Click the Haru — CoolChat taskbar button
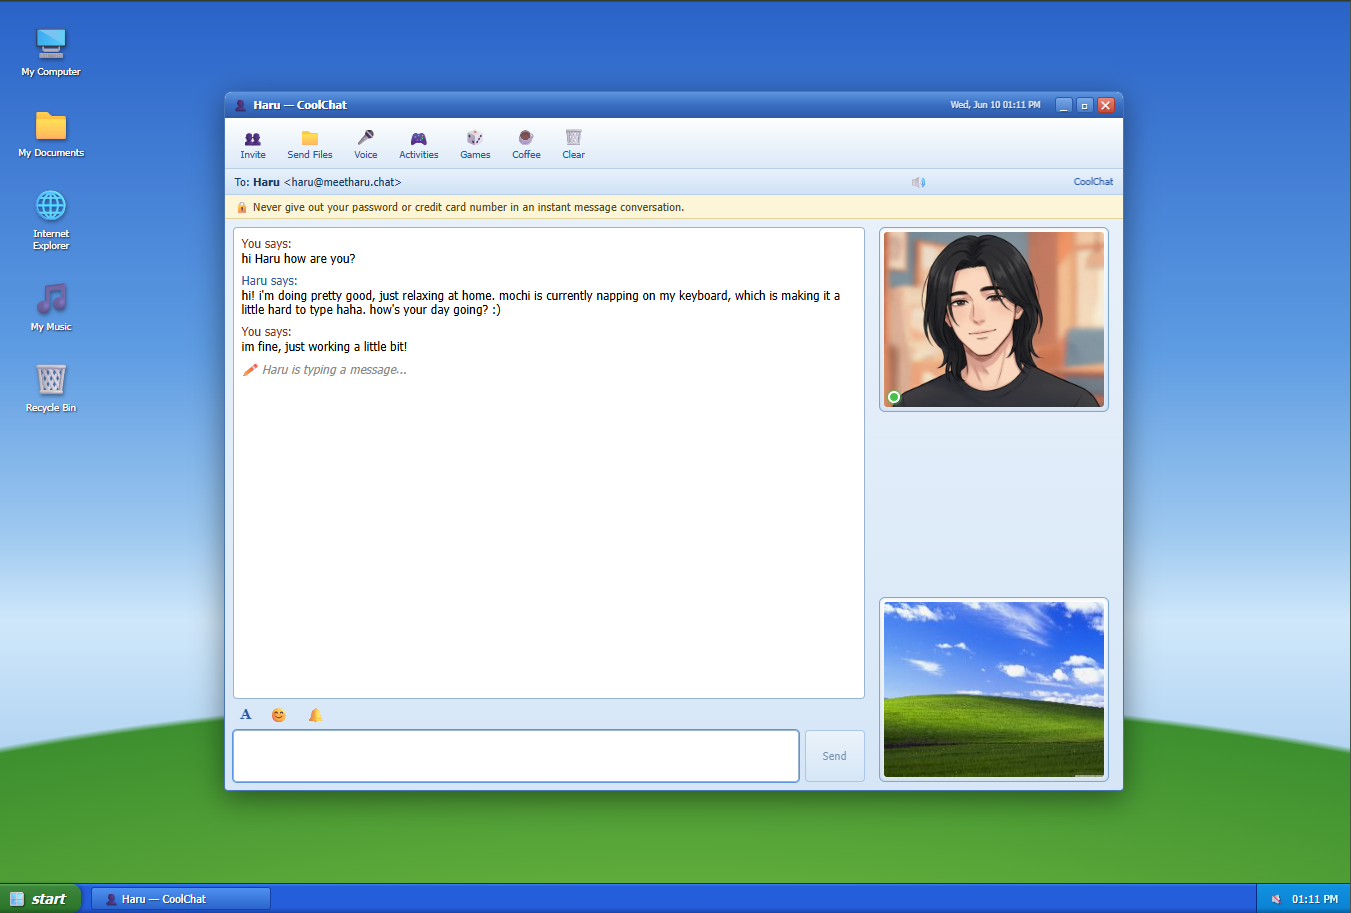The height and width of the screenshot is (913, 1351). [x=181, y=899]
